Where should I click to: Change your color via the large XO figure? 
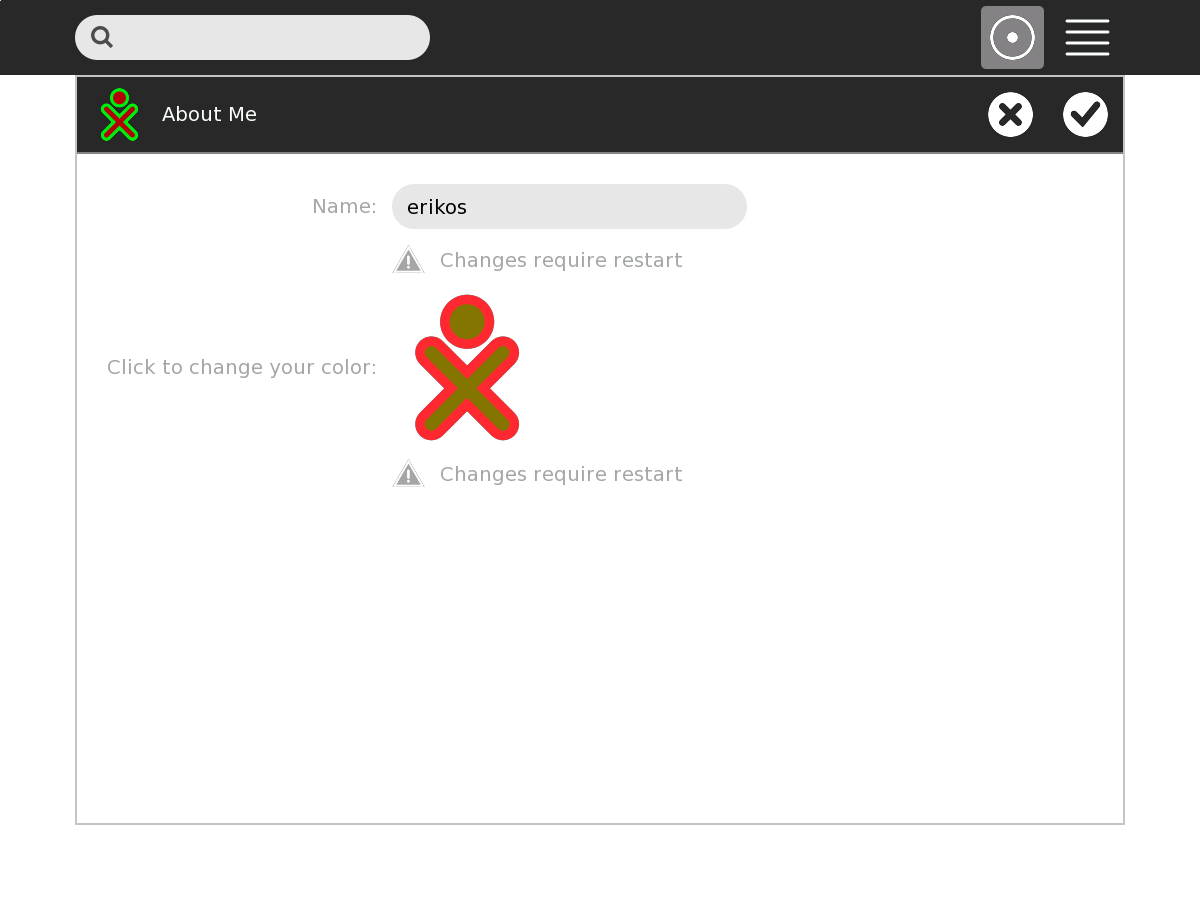467,368
